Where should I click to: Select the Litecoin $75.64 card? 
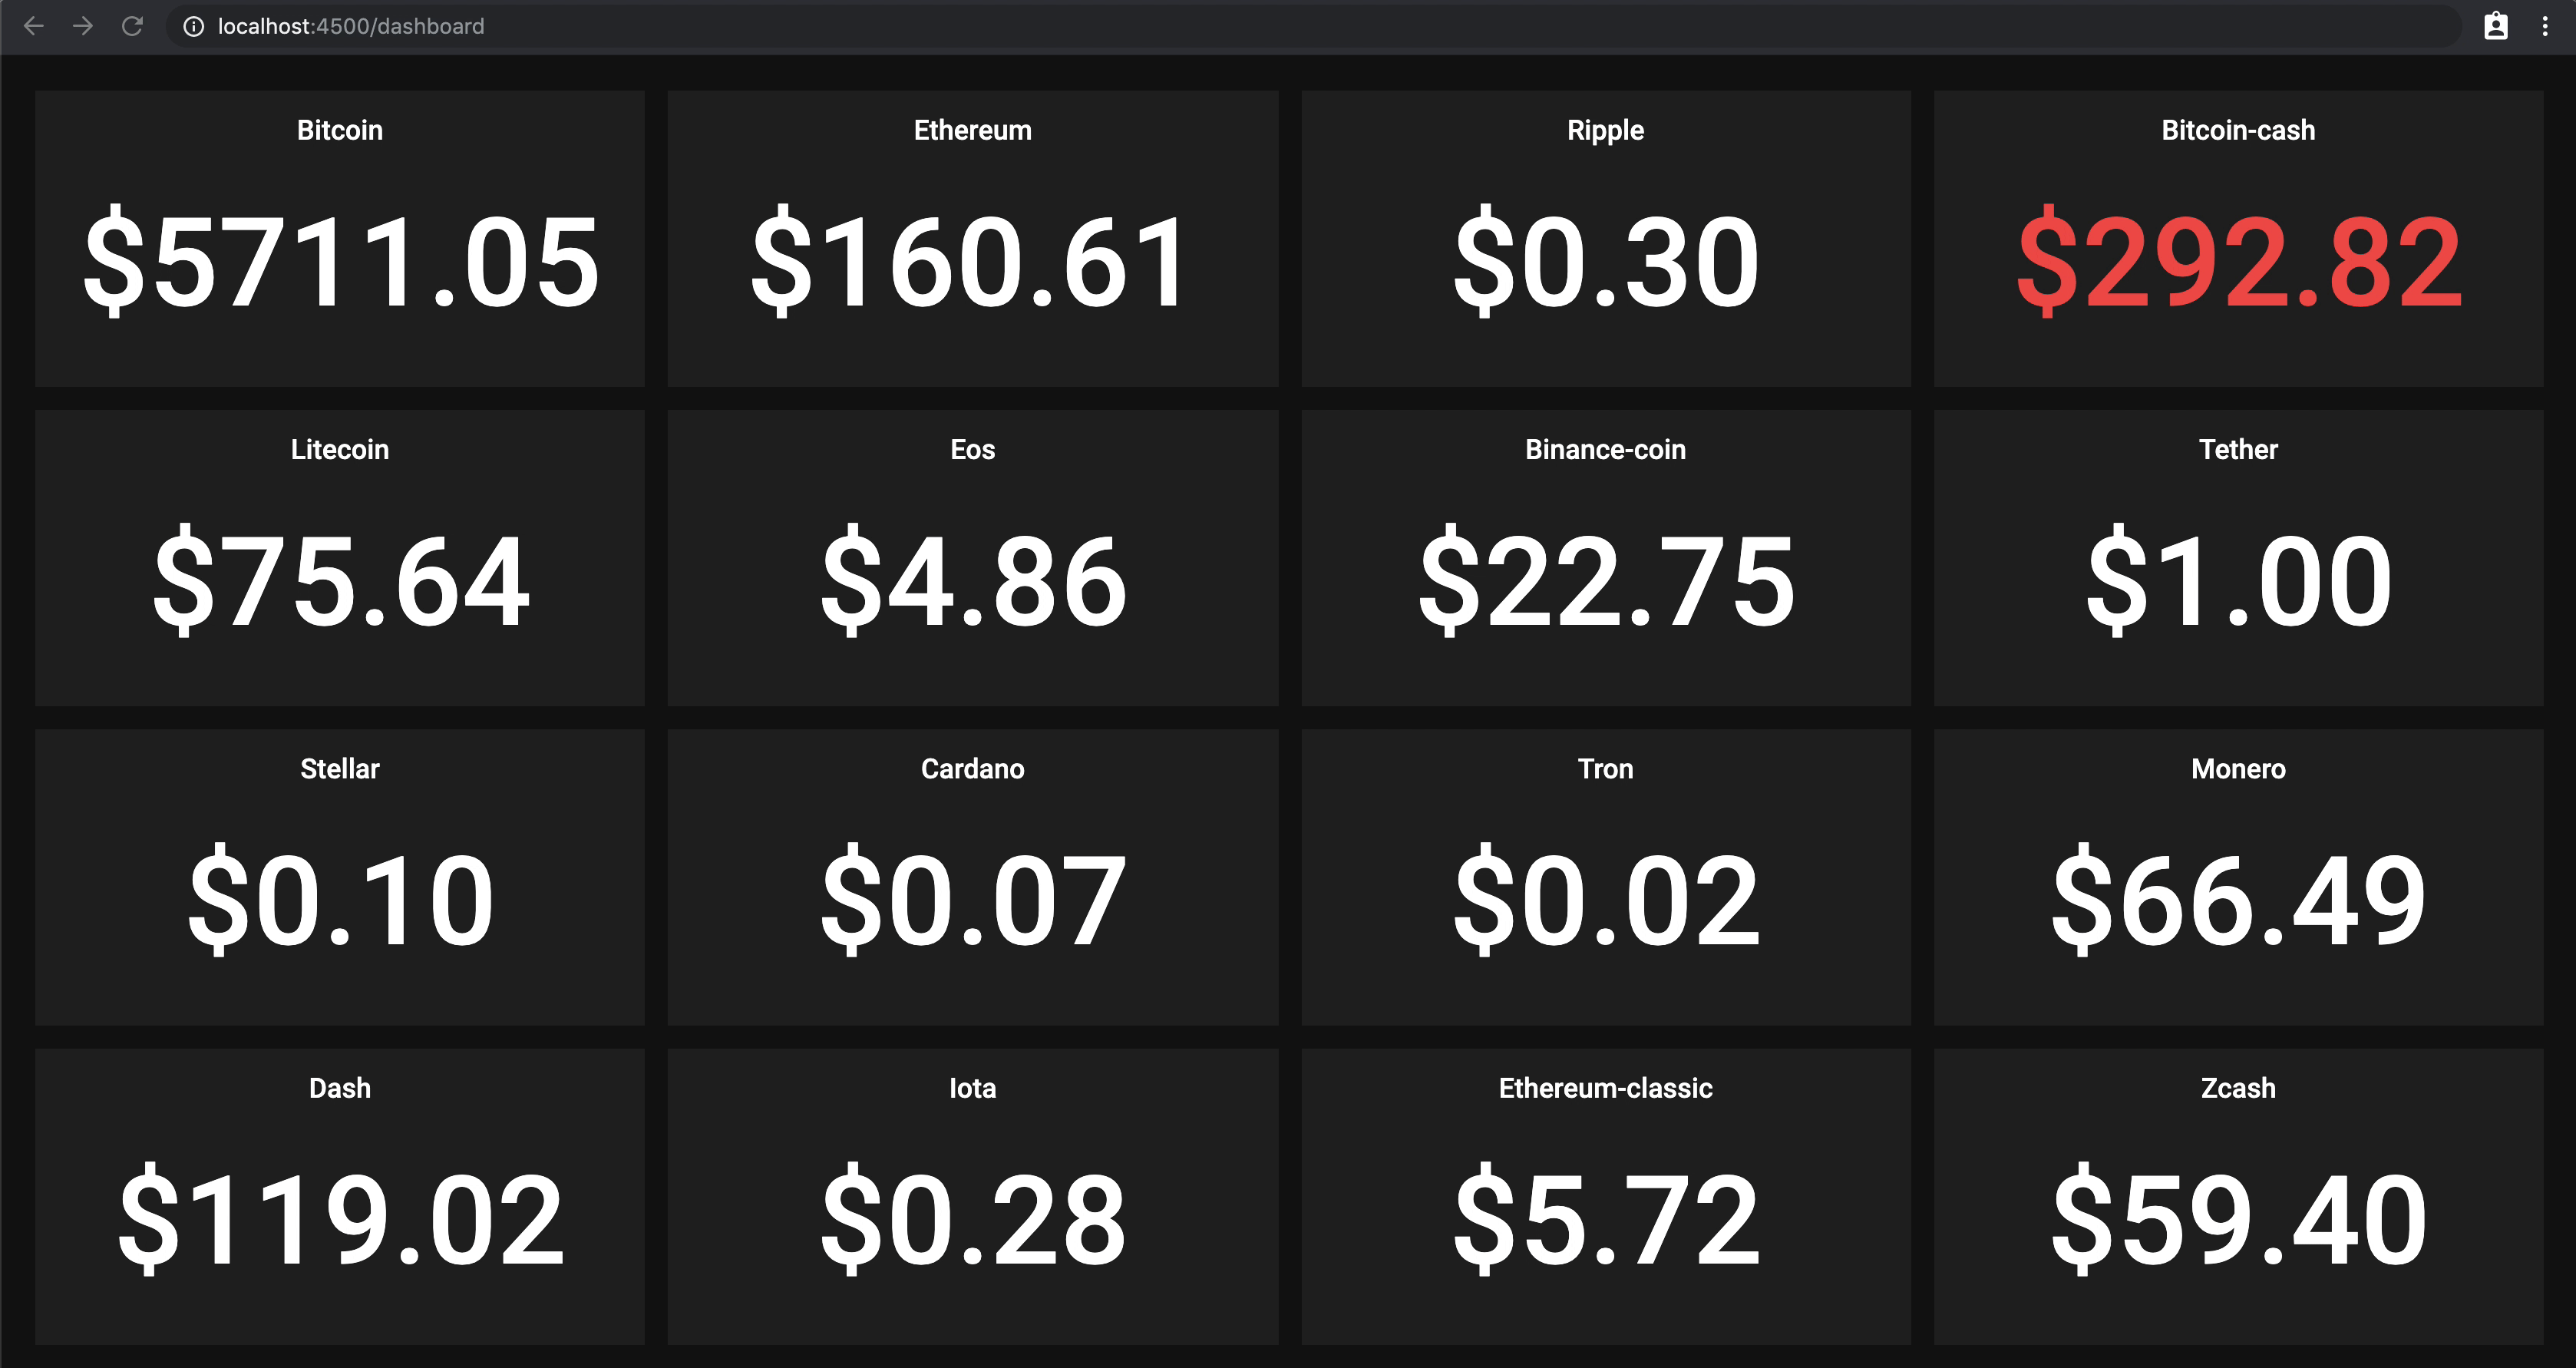(x=340, y=558)
